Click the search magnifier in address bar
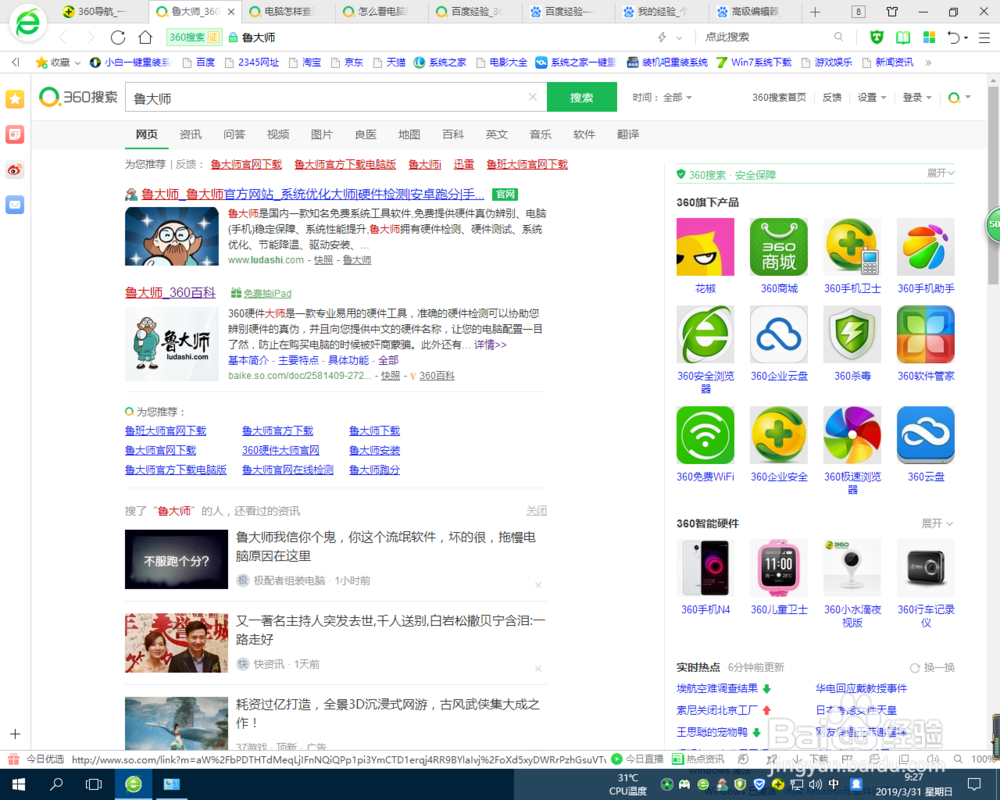The height and width of the screenshot is (800, 1000). (838, 37)
